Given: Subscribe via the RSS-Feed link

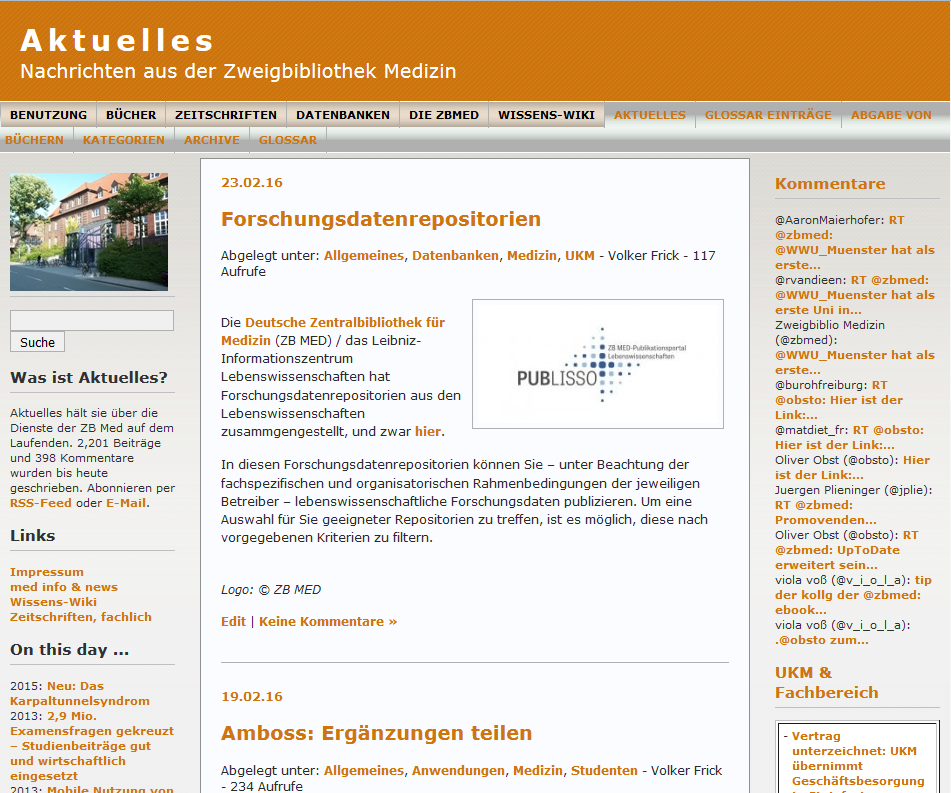Looking at the screenshot, I should pos(41,503).
